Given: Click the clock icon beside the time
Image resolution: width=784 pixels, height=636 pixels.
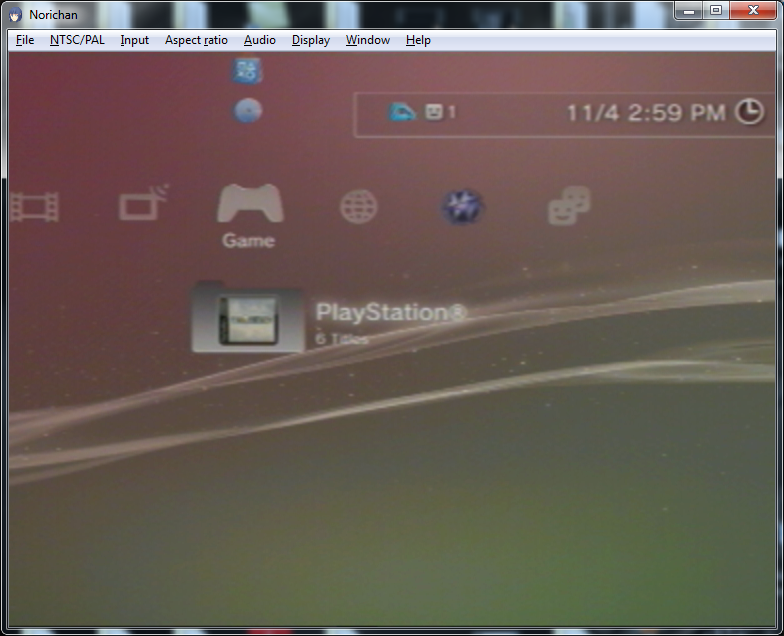Looking at the screenshot, I should 748,113.
